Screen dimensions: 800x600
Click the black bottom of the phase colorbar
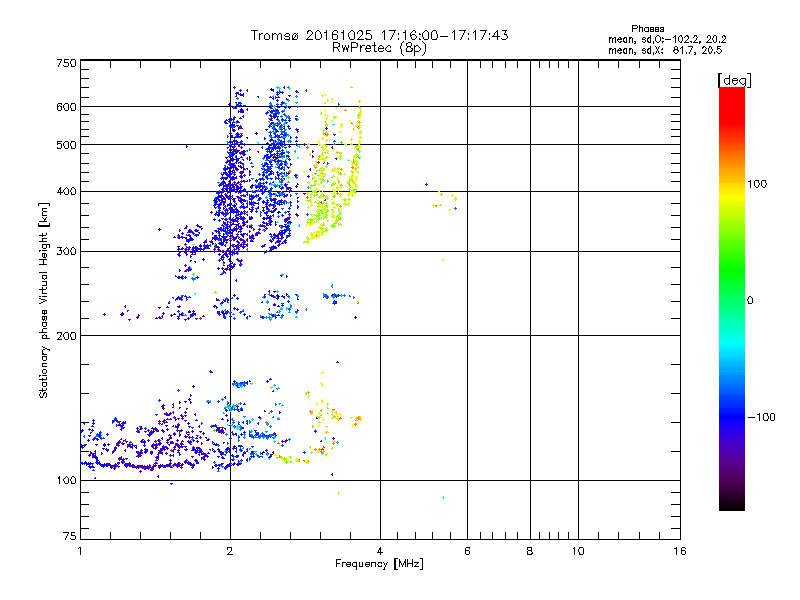[732, 504]
